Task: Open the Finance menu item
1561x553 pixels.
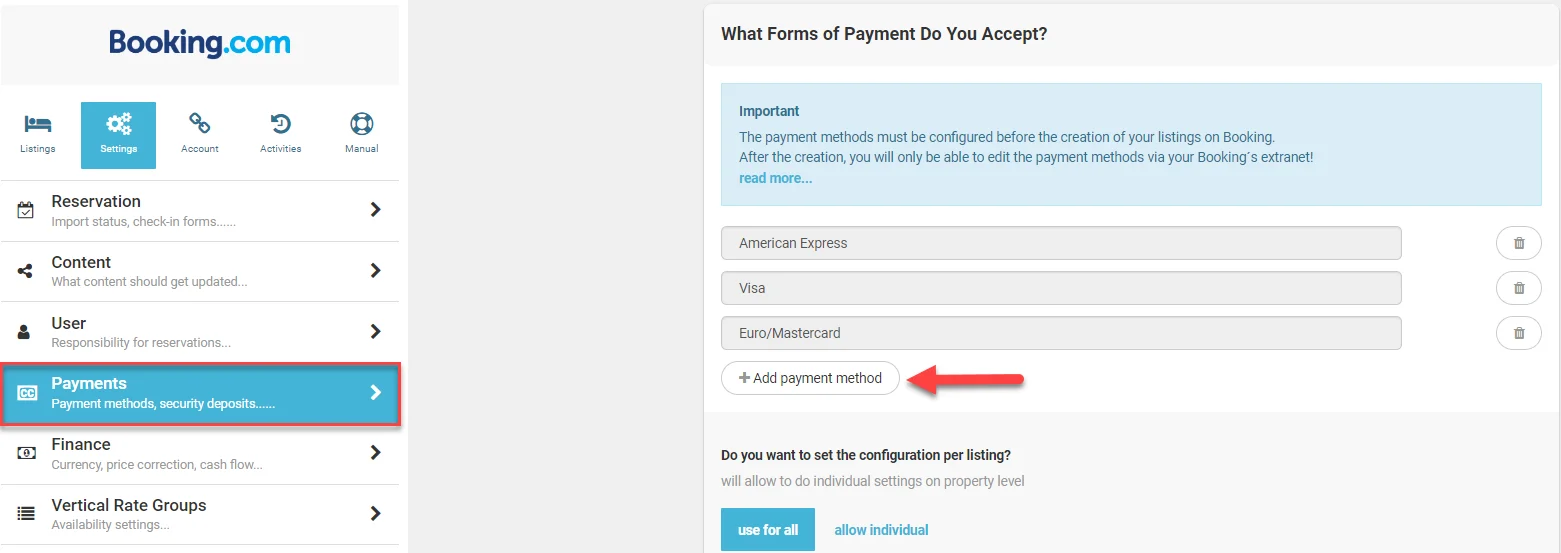Action: tap(200, 453)
